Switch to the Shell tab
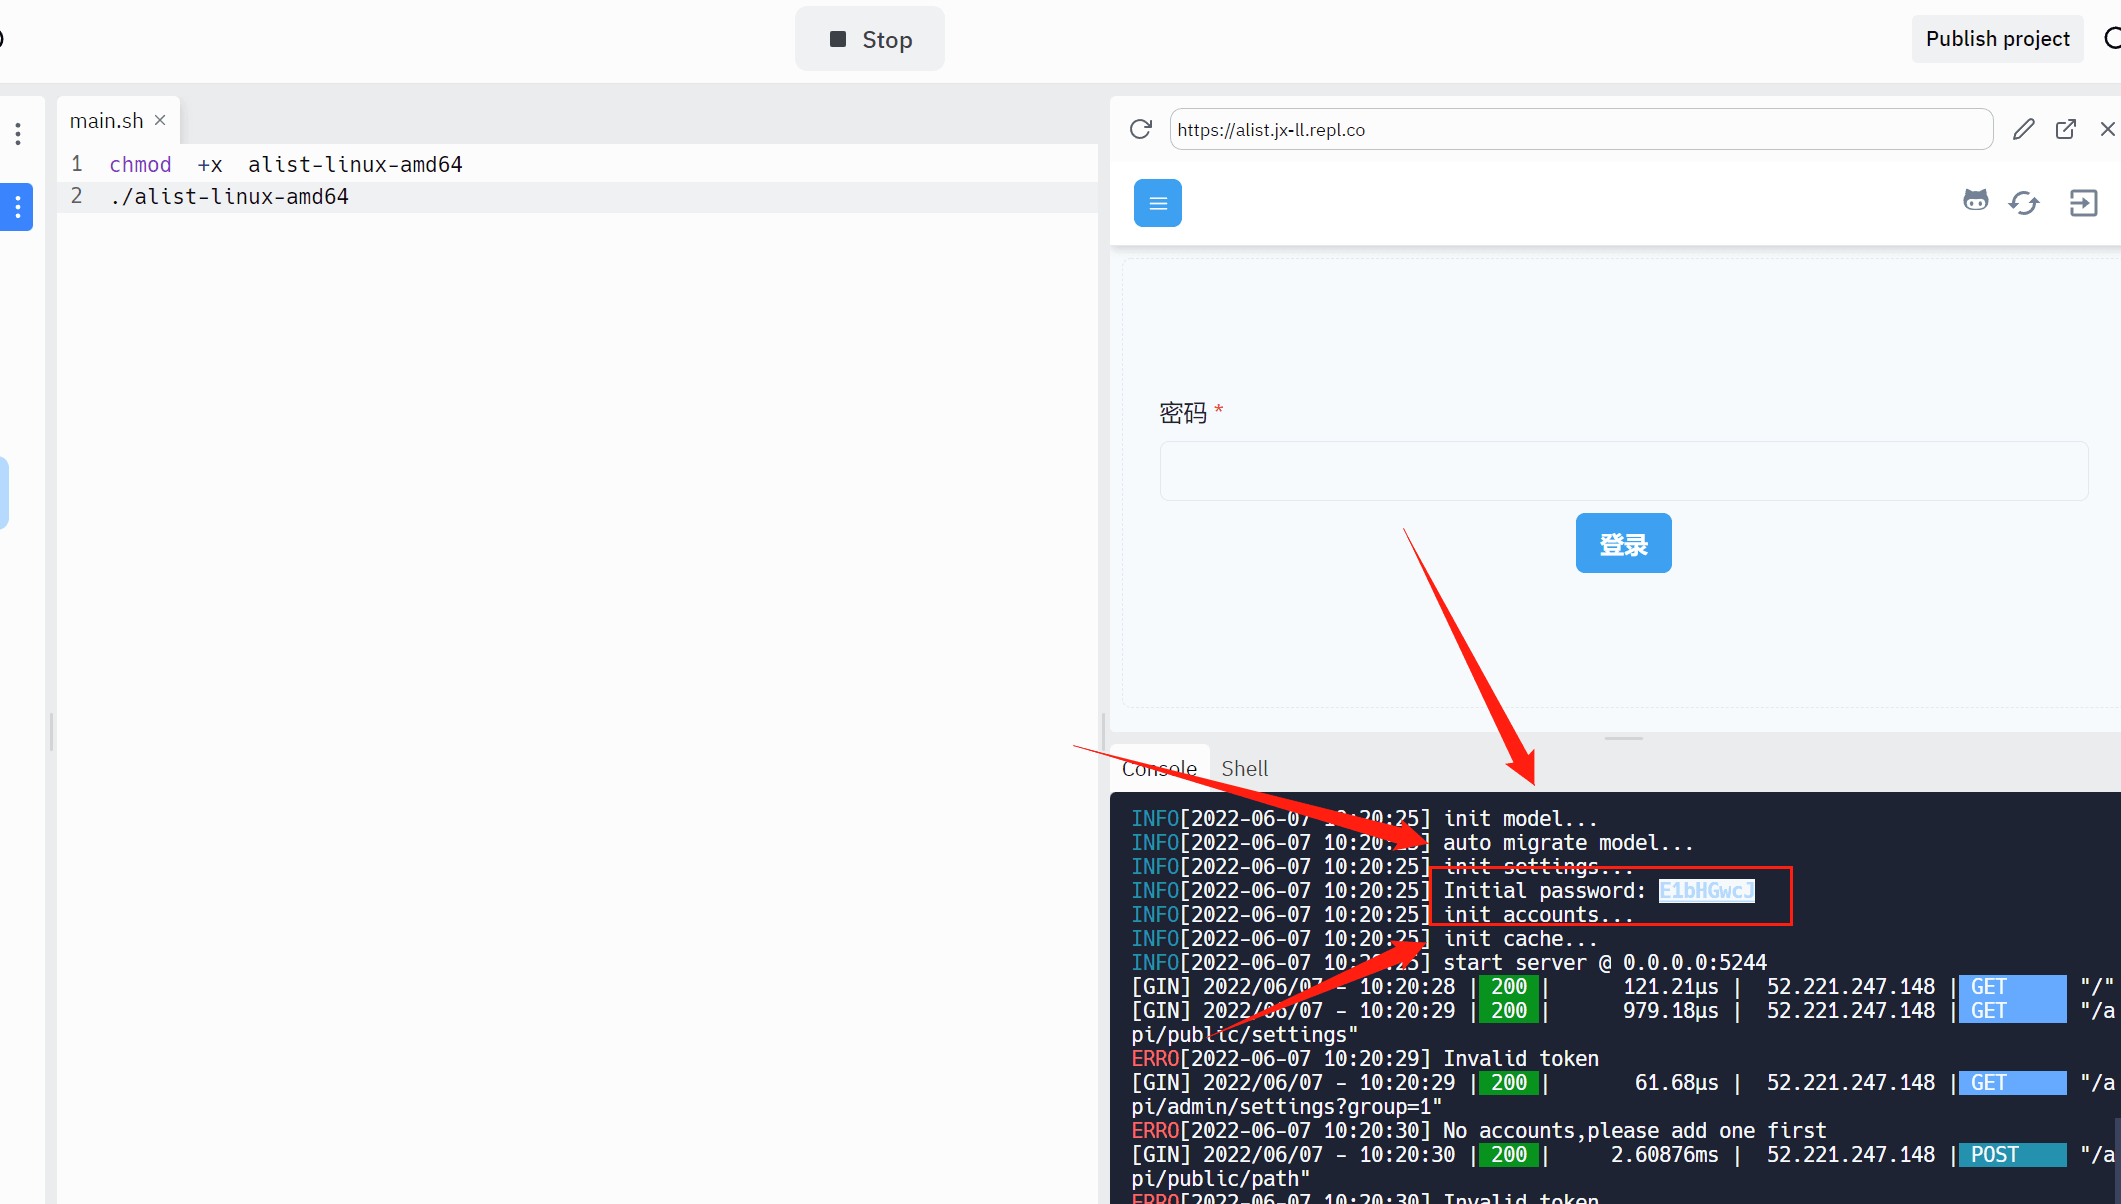Image resolution: width=2121 pixels, height=1204 pixels. point(1244,768)
